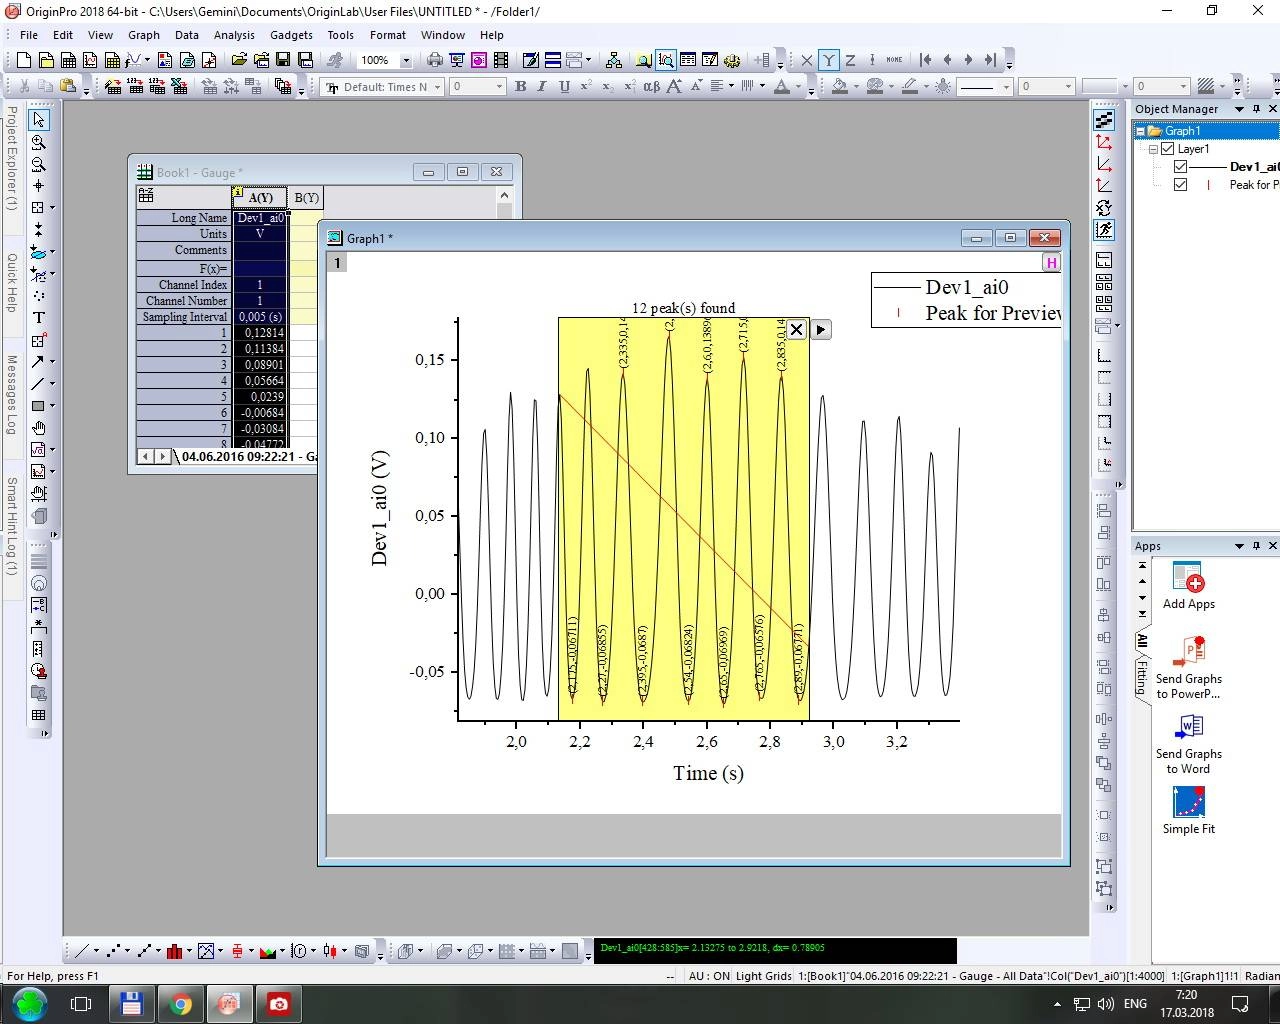Go to first with the skip-to-start arrow icon
Image resolution: width=1280 pixels, height=1024 pixels.
(926, 60)
